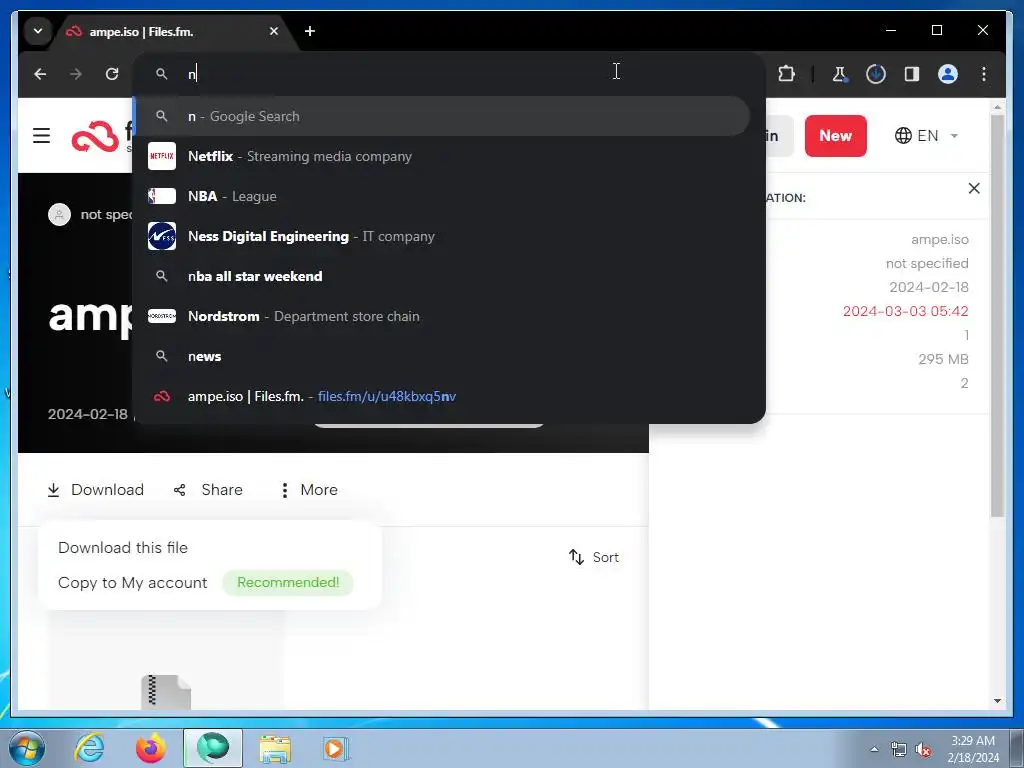
Task: Open the More options menu
Action: (x=309, y=490)
